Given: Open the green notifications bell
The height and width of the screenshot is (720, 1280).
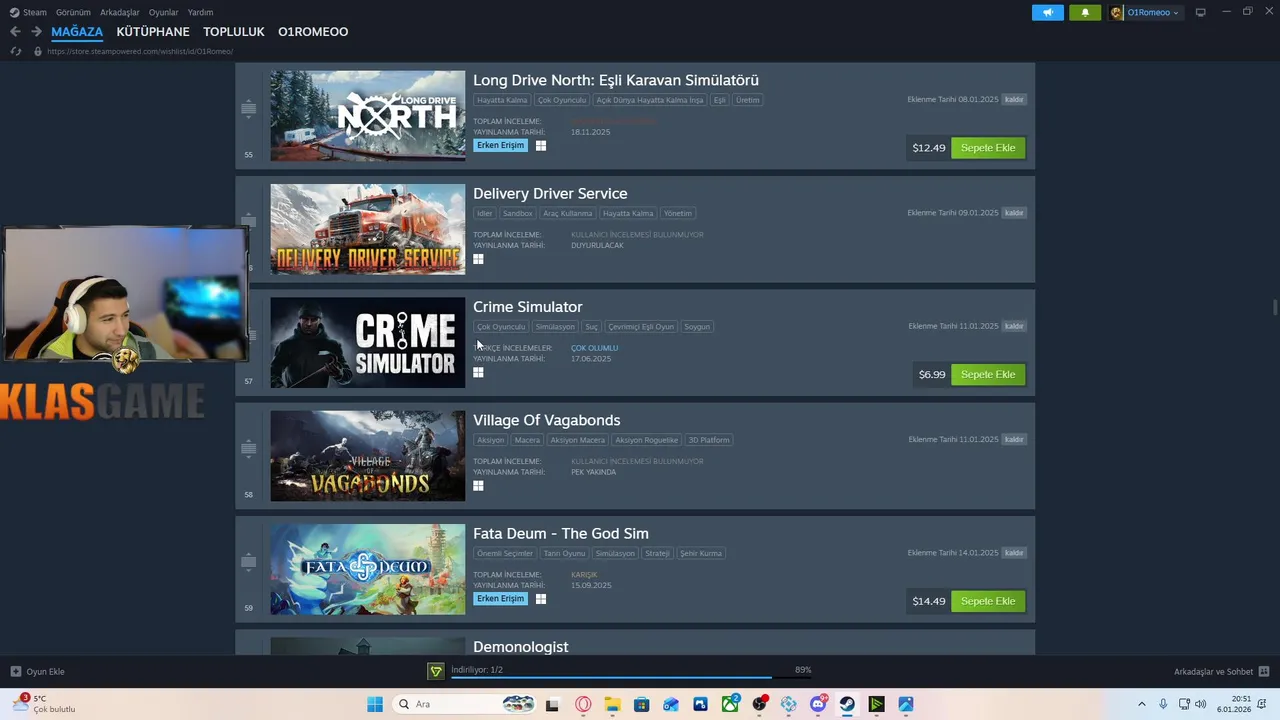Looking at the screenshot, I should [x=1085, y=12].
